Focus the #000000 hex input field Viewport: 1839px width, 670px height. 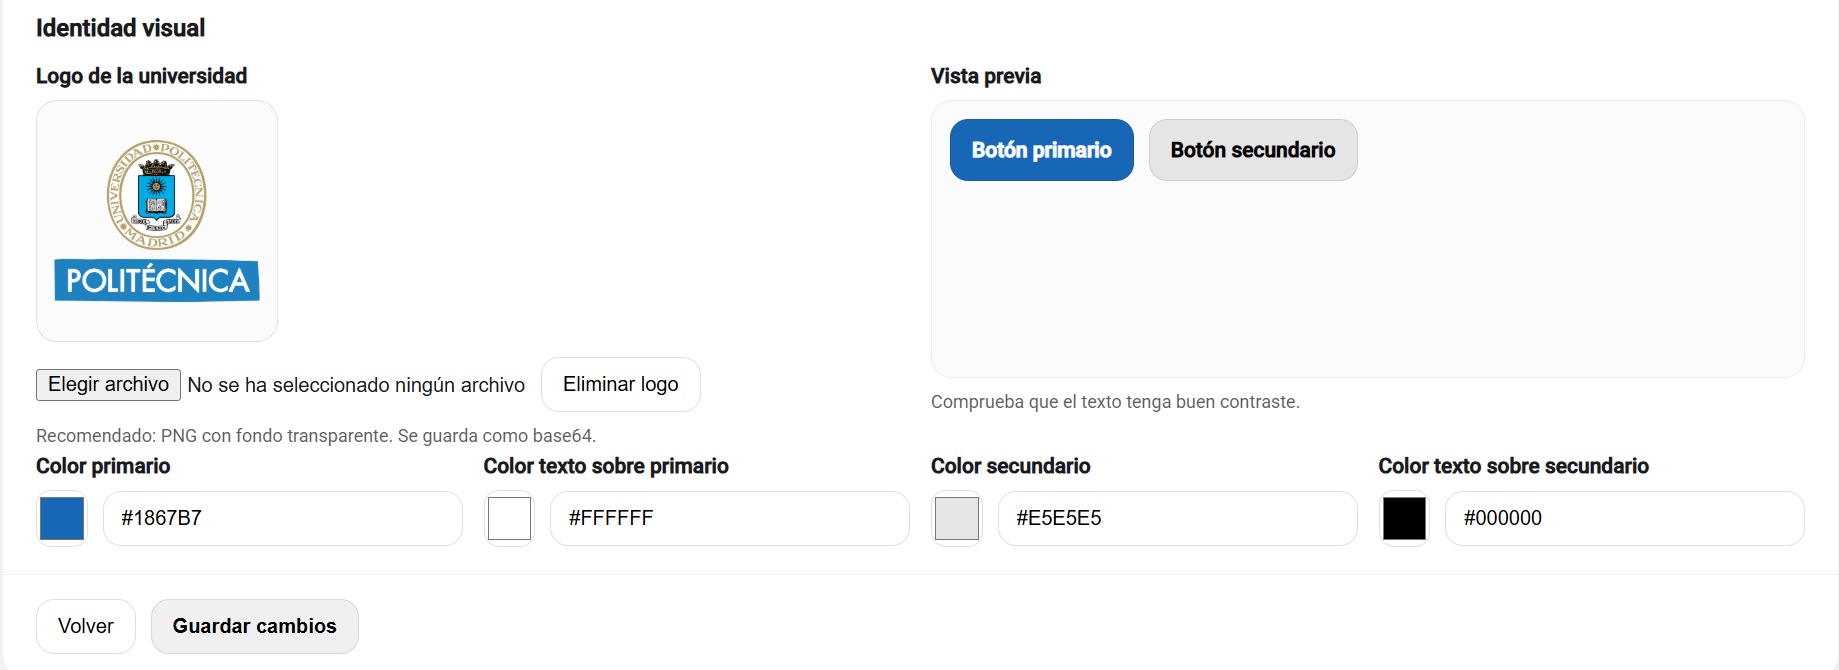[1624, 519]
